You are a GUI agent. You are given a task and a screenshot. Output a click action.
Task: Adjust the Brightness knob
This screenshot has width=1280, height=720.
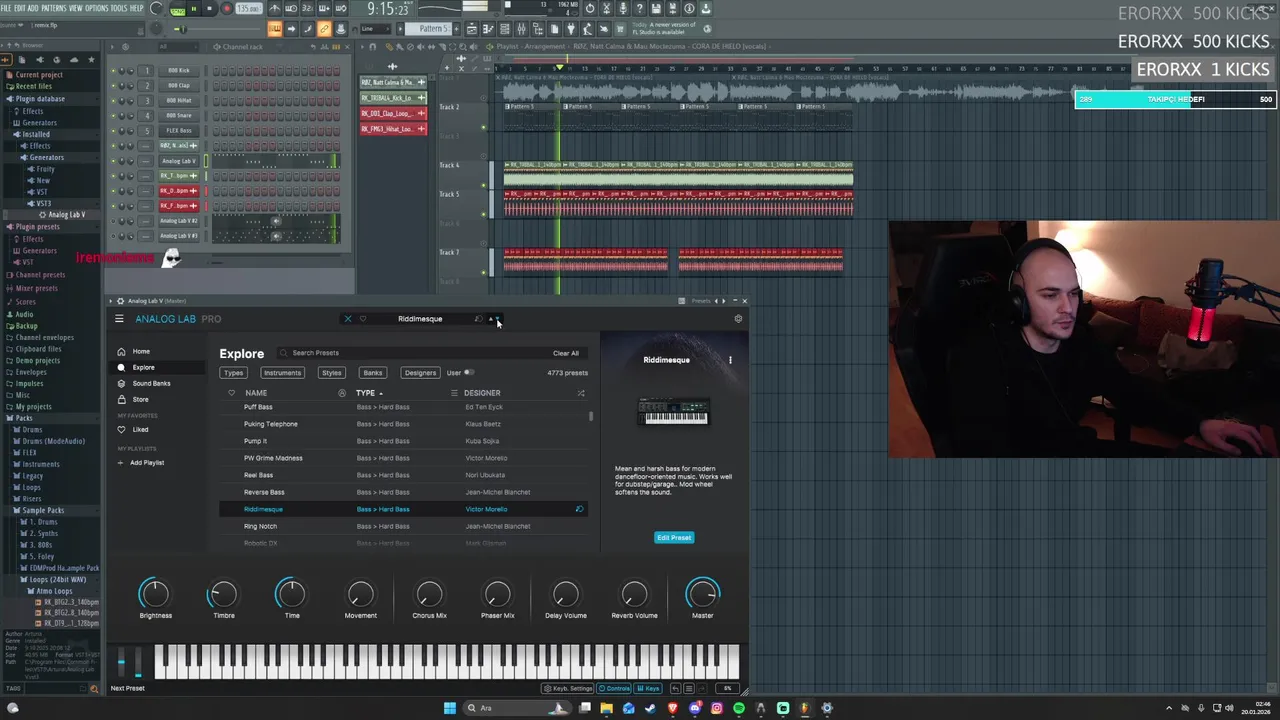[x=155, y=594]
